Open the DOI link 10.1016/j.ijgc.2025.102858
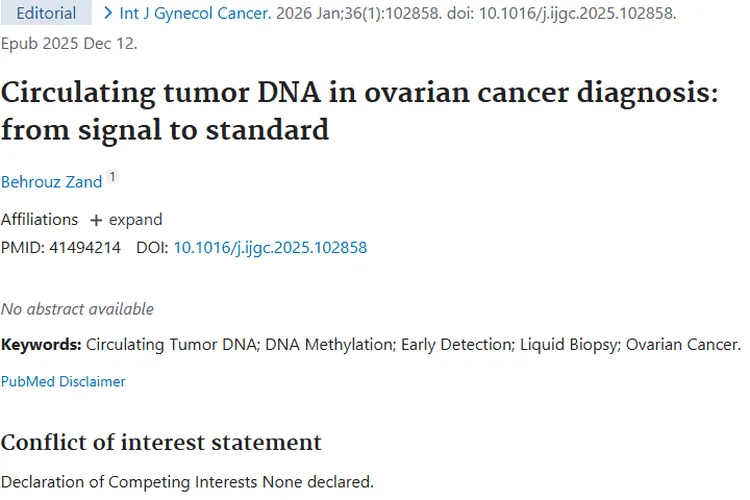750x500 pixels. point(270,247)
